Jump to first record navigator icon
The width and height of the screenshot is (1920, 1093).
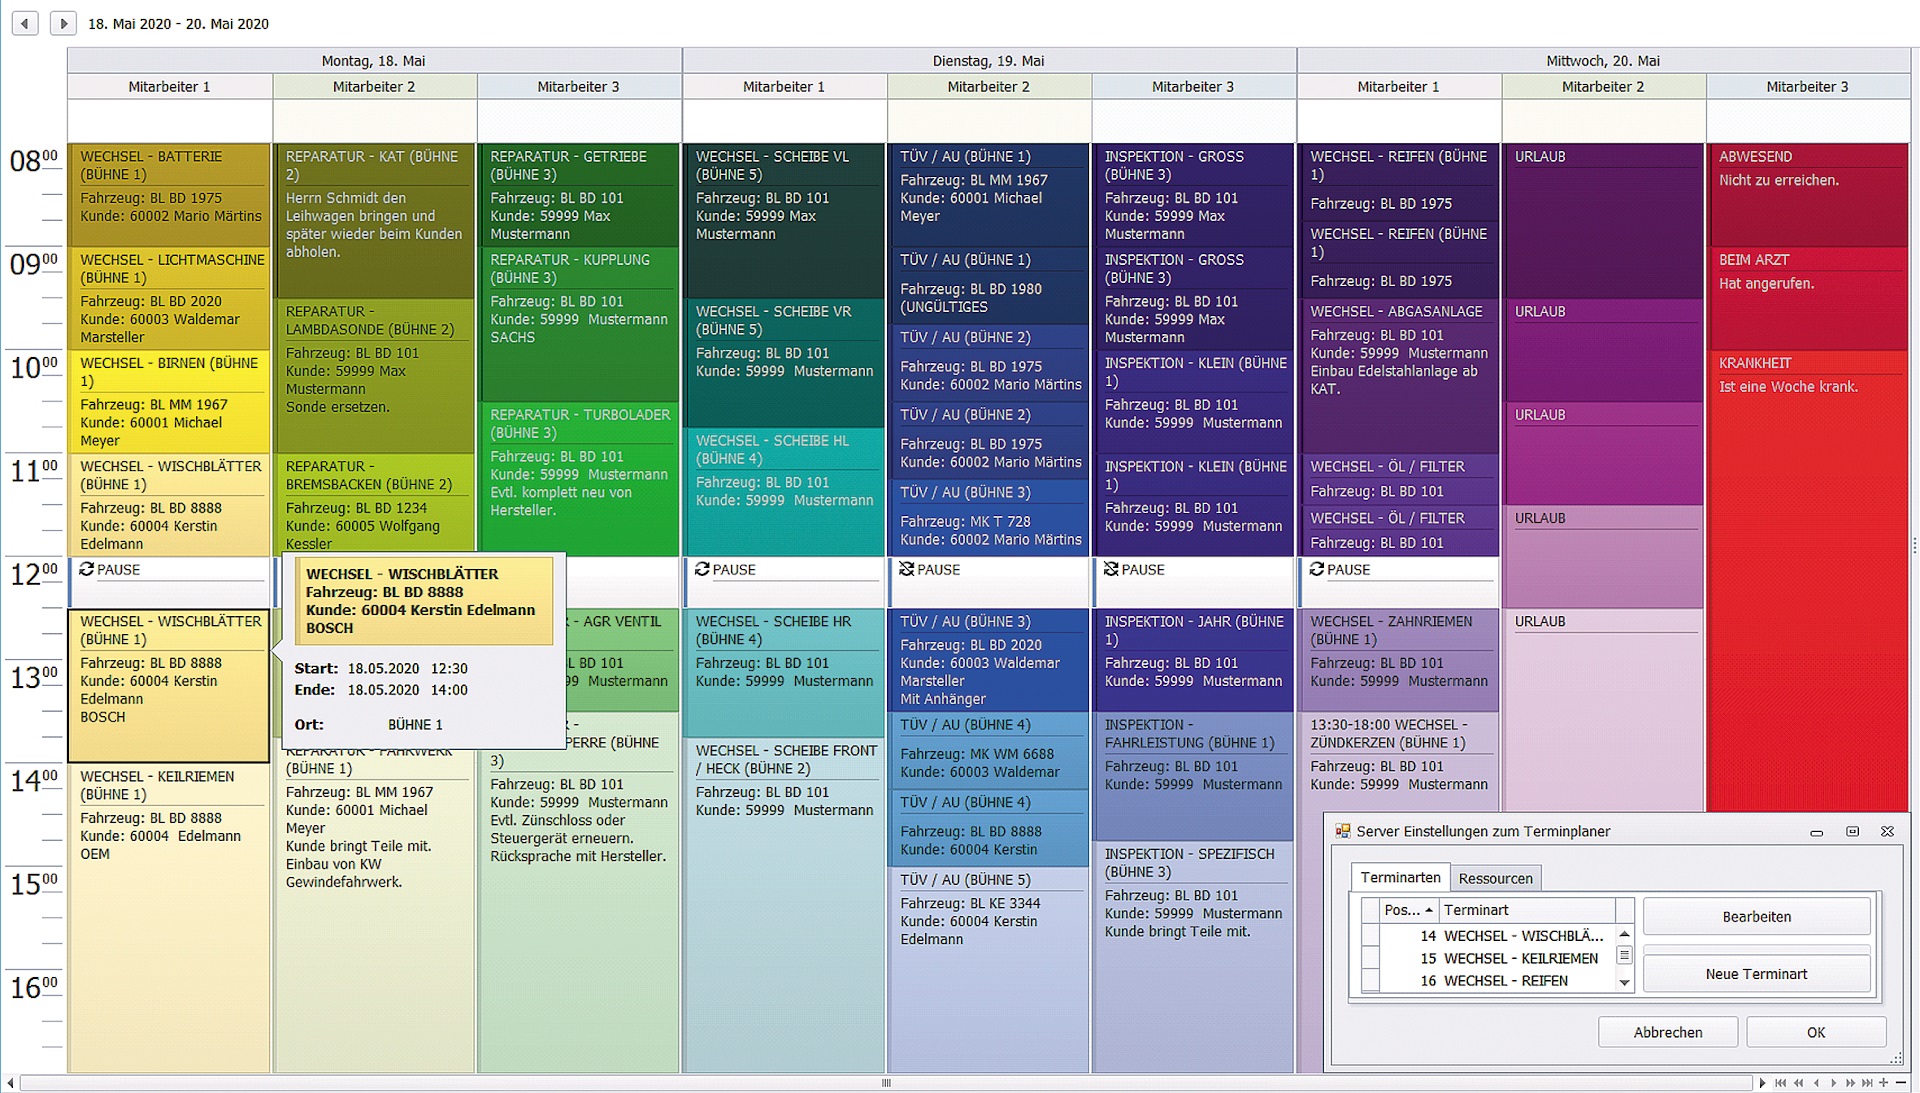[1781, 1083]
